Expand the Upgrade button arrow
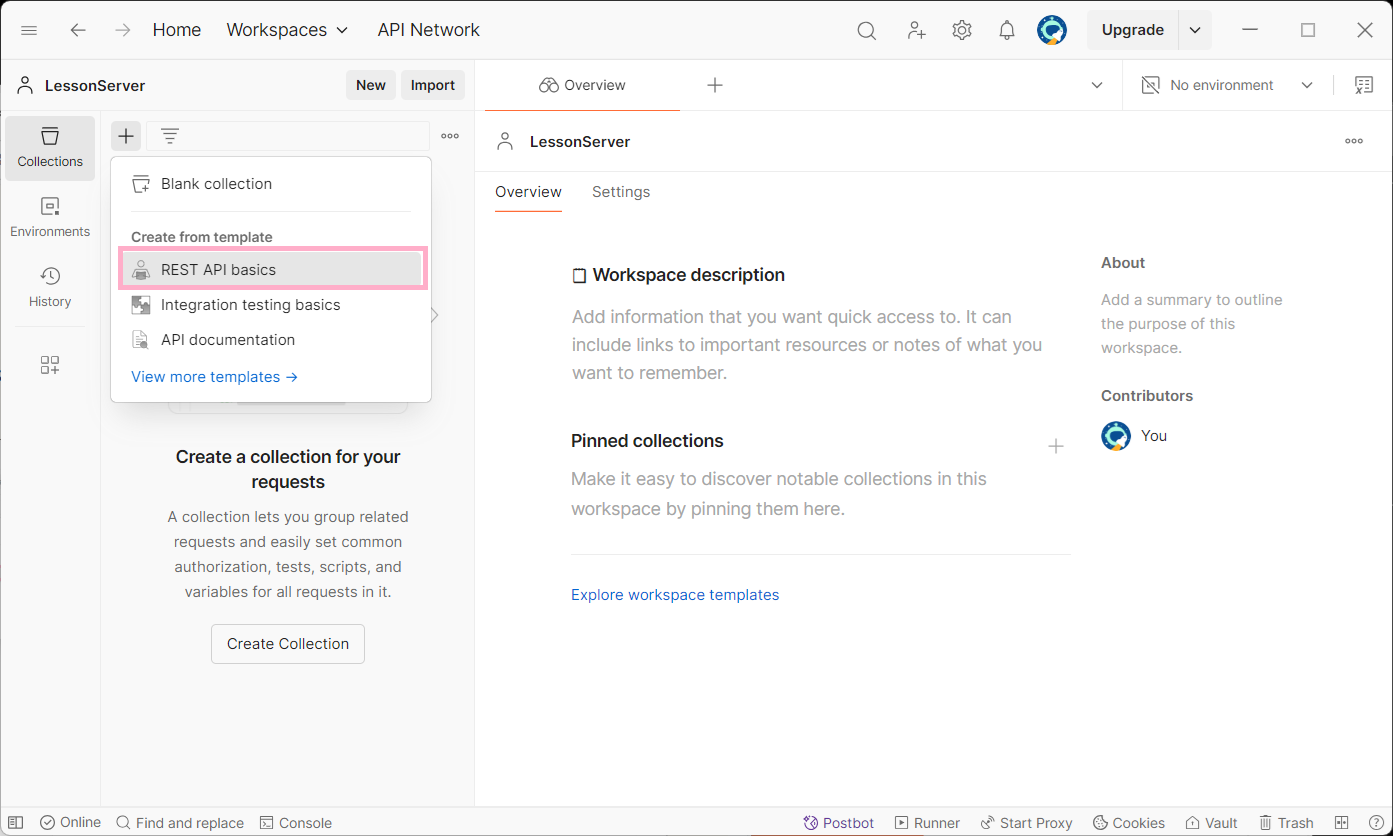The image size is (1393, 836). (x=1195, y=30)
